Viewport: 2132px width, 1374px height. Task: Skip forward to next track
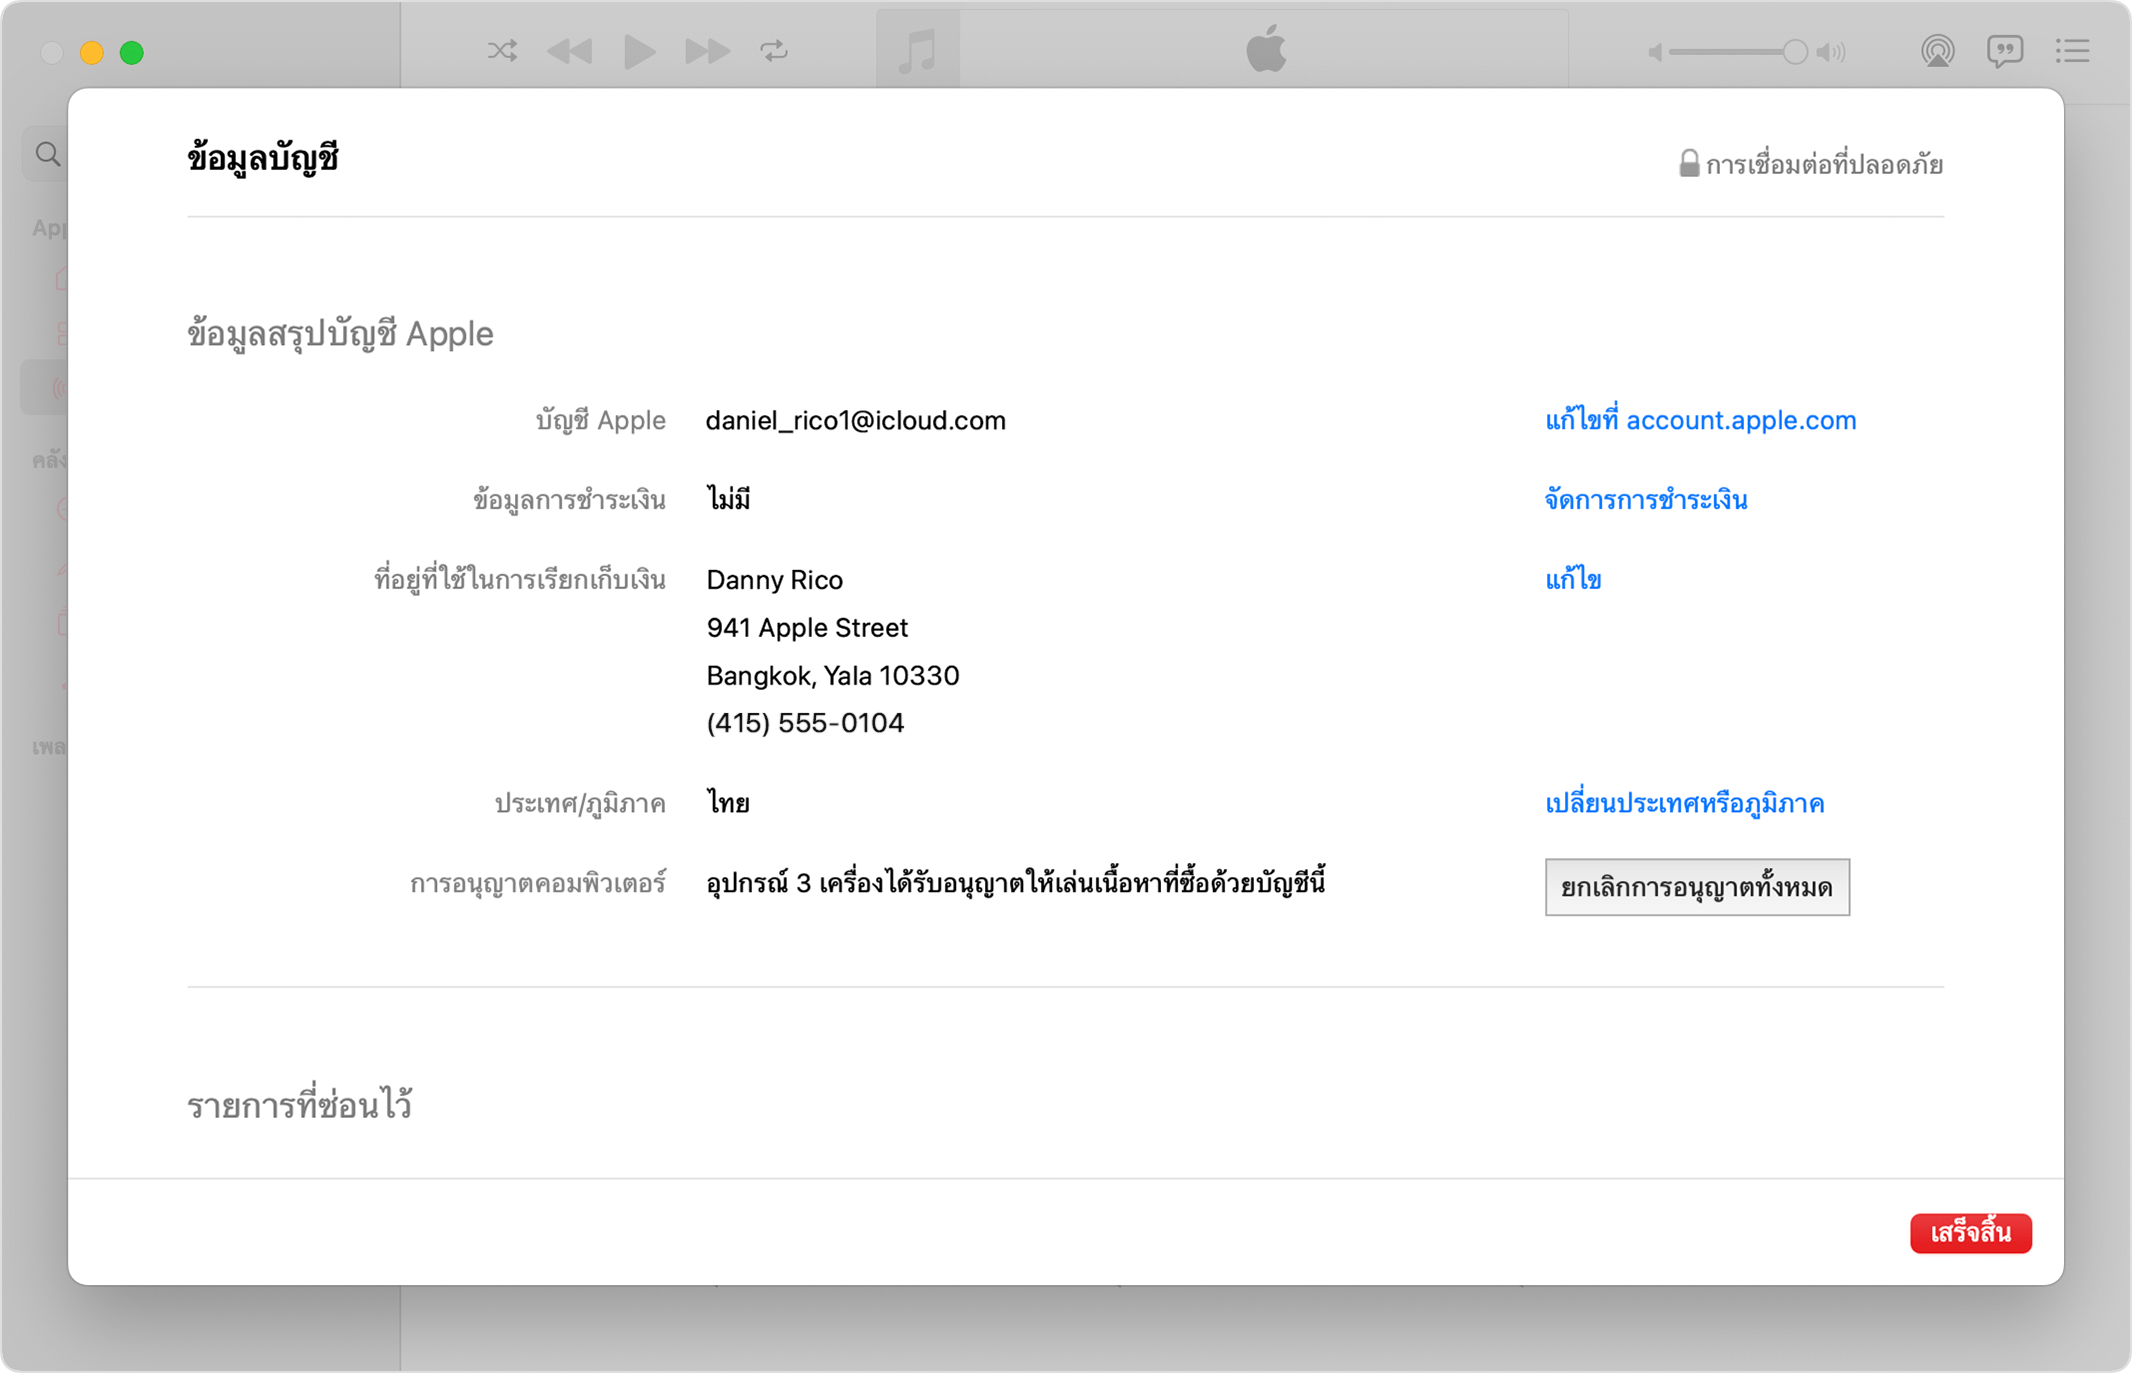(707, 51)
